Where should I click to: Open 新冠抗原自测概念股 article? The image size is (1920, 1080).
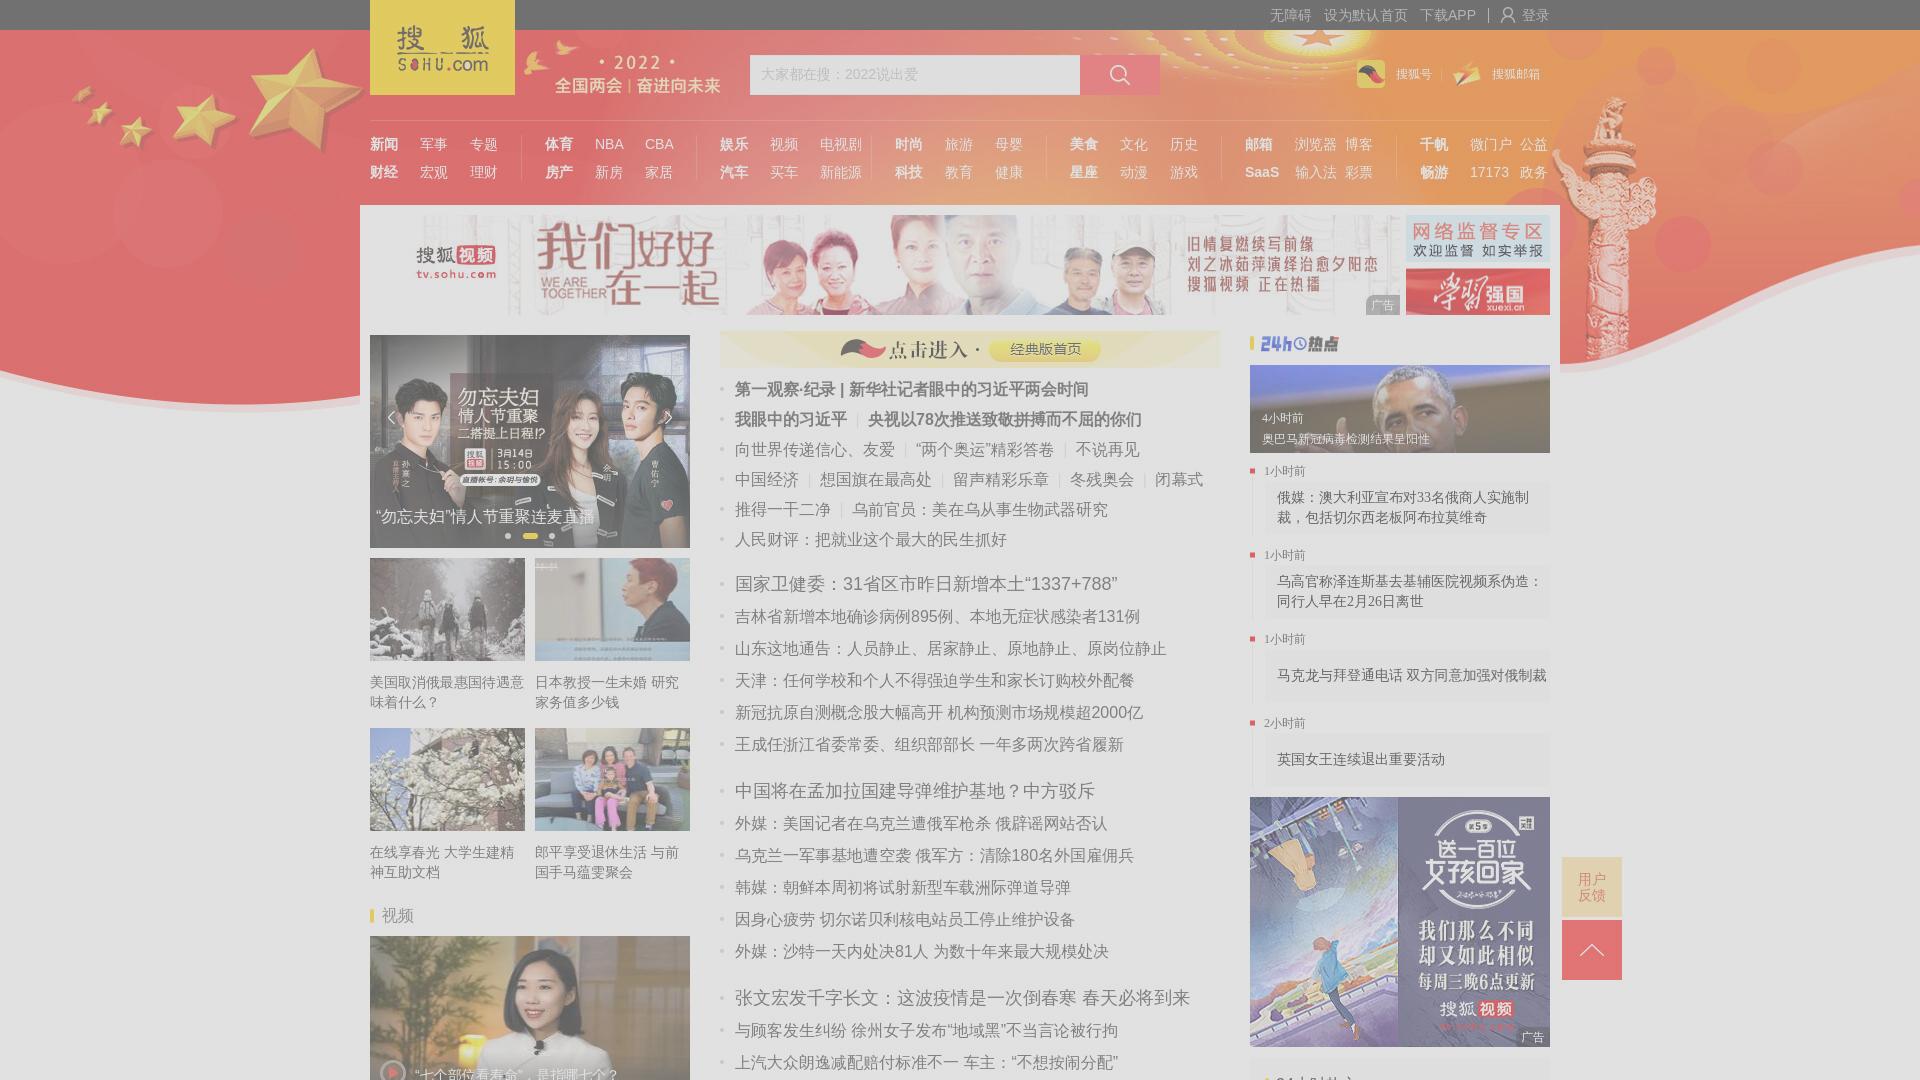pyautogui.click(x=939, y=713)
